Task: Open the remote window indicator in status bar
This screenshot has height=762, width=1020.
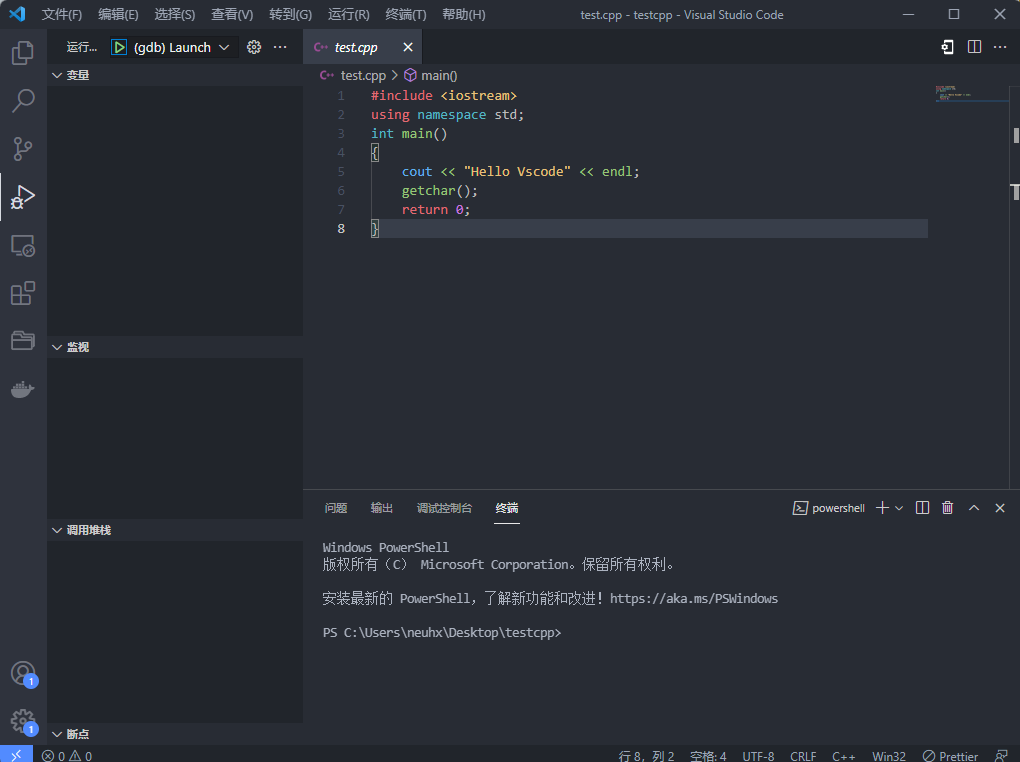Action: (16, 754)
